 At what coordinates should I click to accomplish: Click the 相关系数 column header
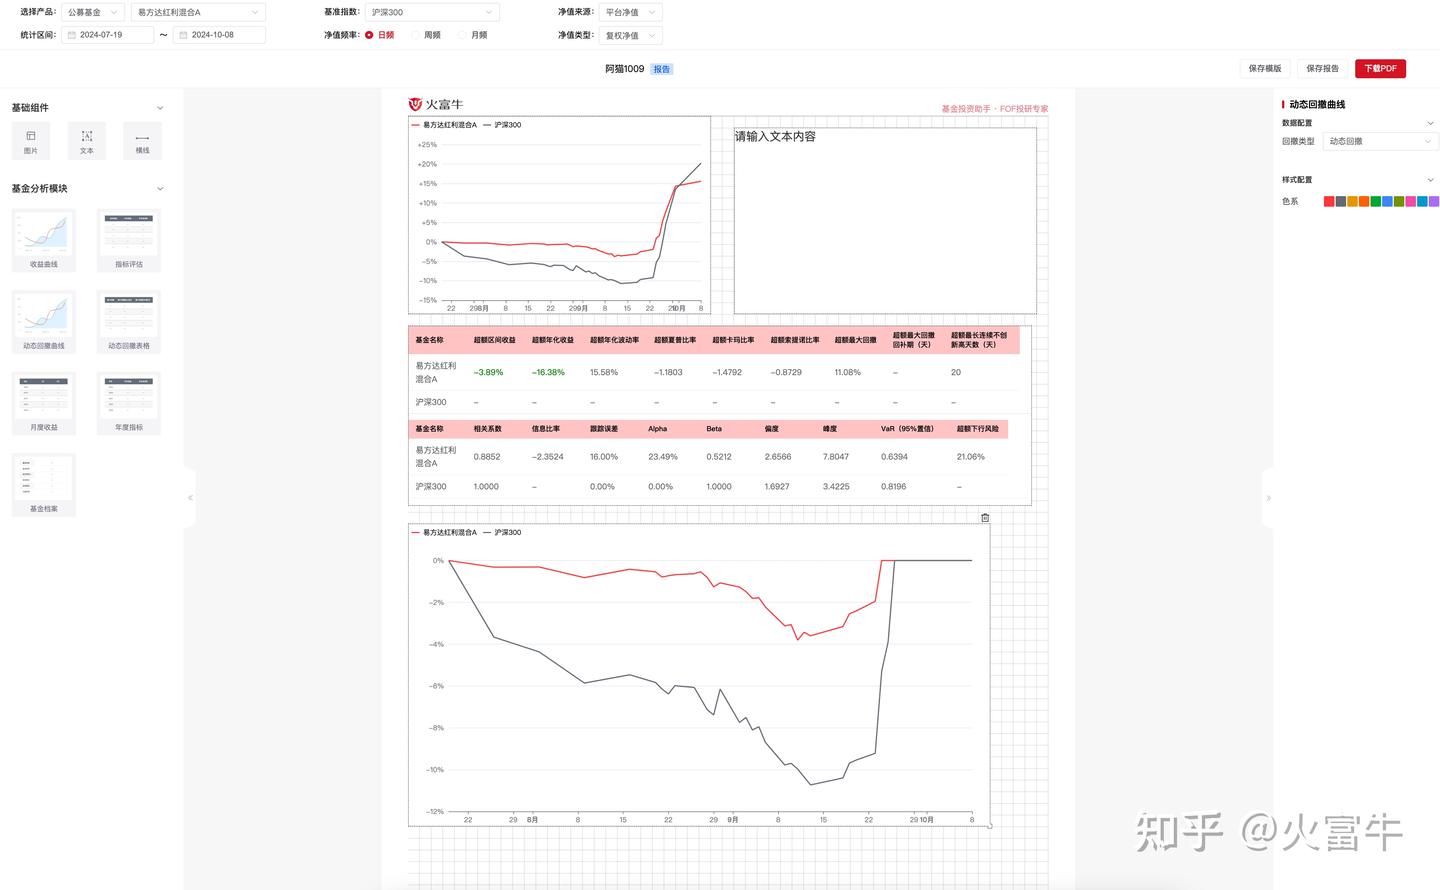point(488,429)
